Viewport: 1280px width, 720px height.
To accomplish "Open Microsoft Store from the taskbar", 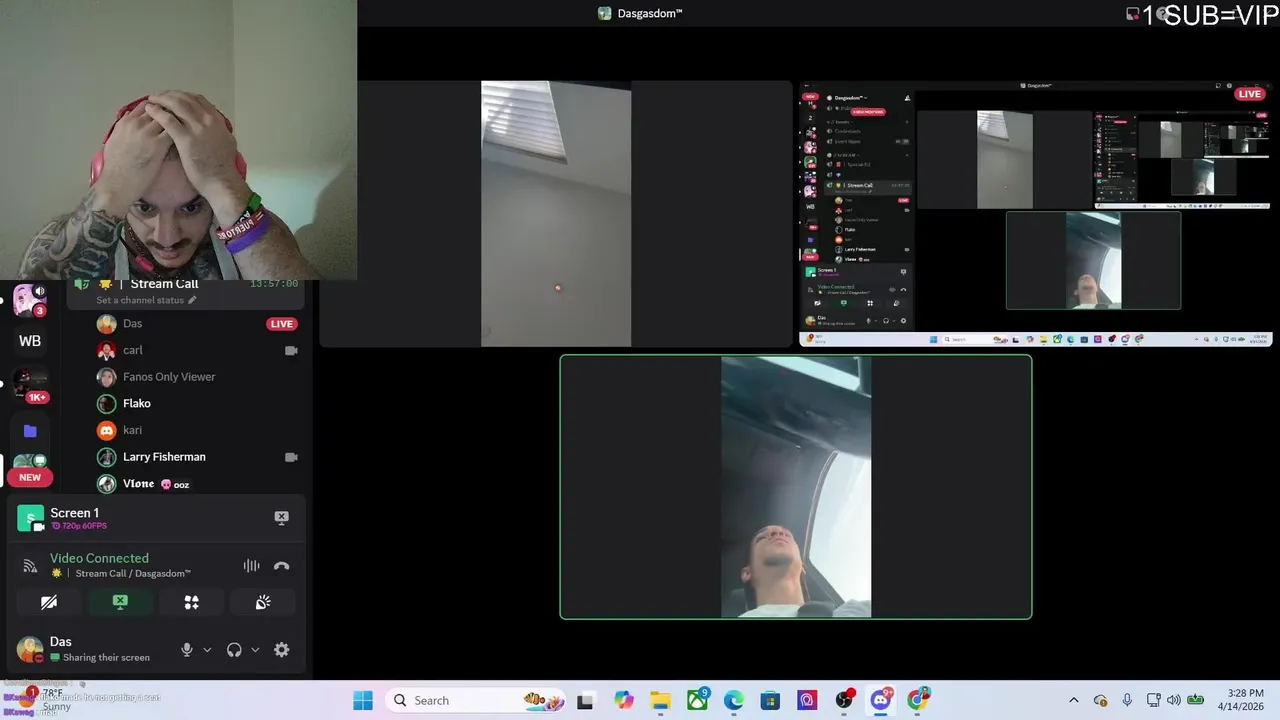I will [x=770, y=700].
